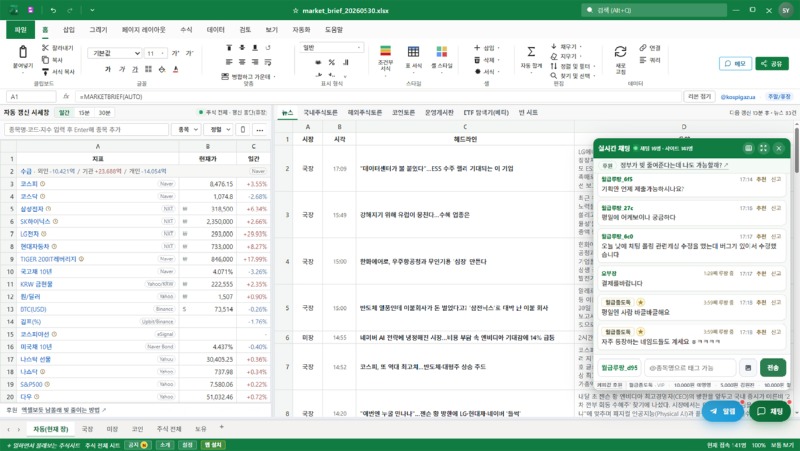Toggle the 주말/휴장 badge
Screen dimensions: 800x451
[x=779, y=96]
